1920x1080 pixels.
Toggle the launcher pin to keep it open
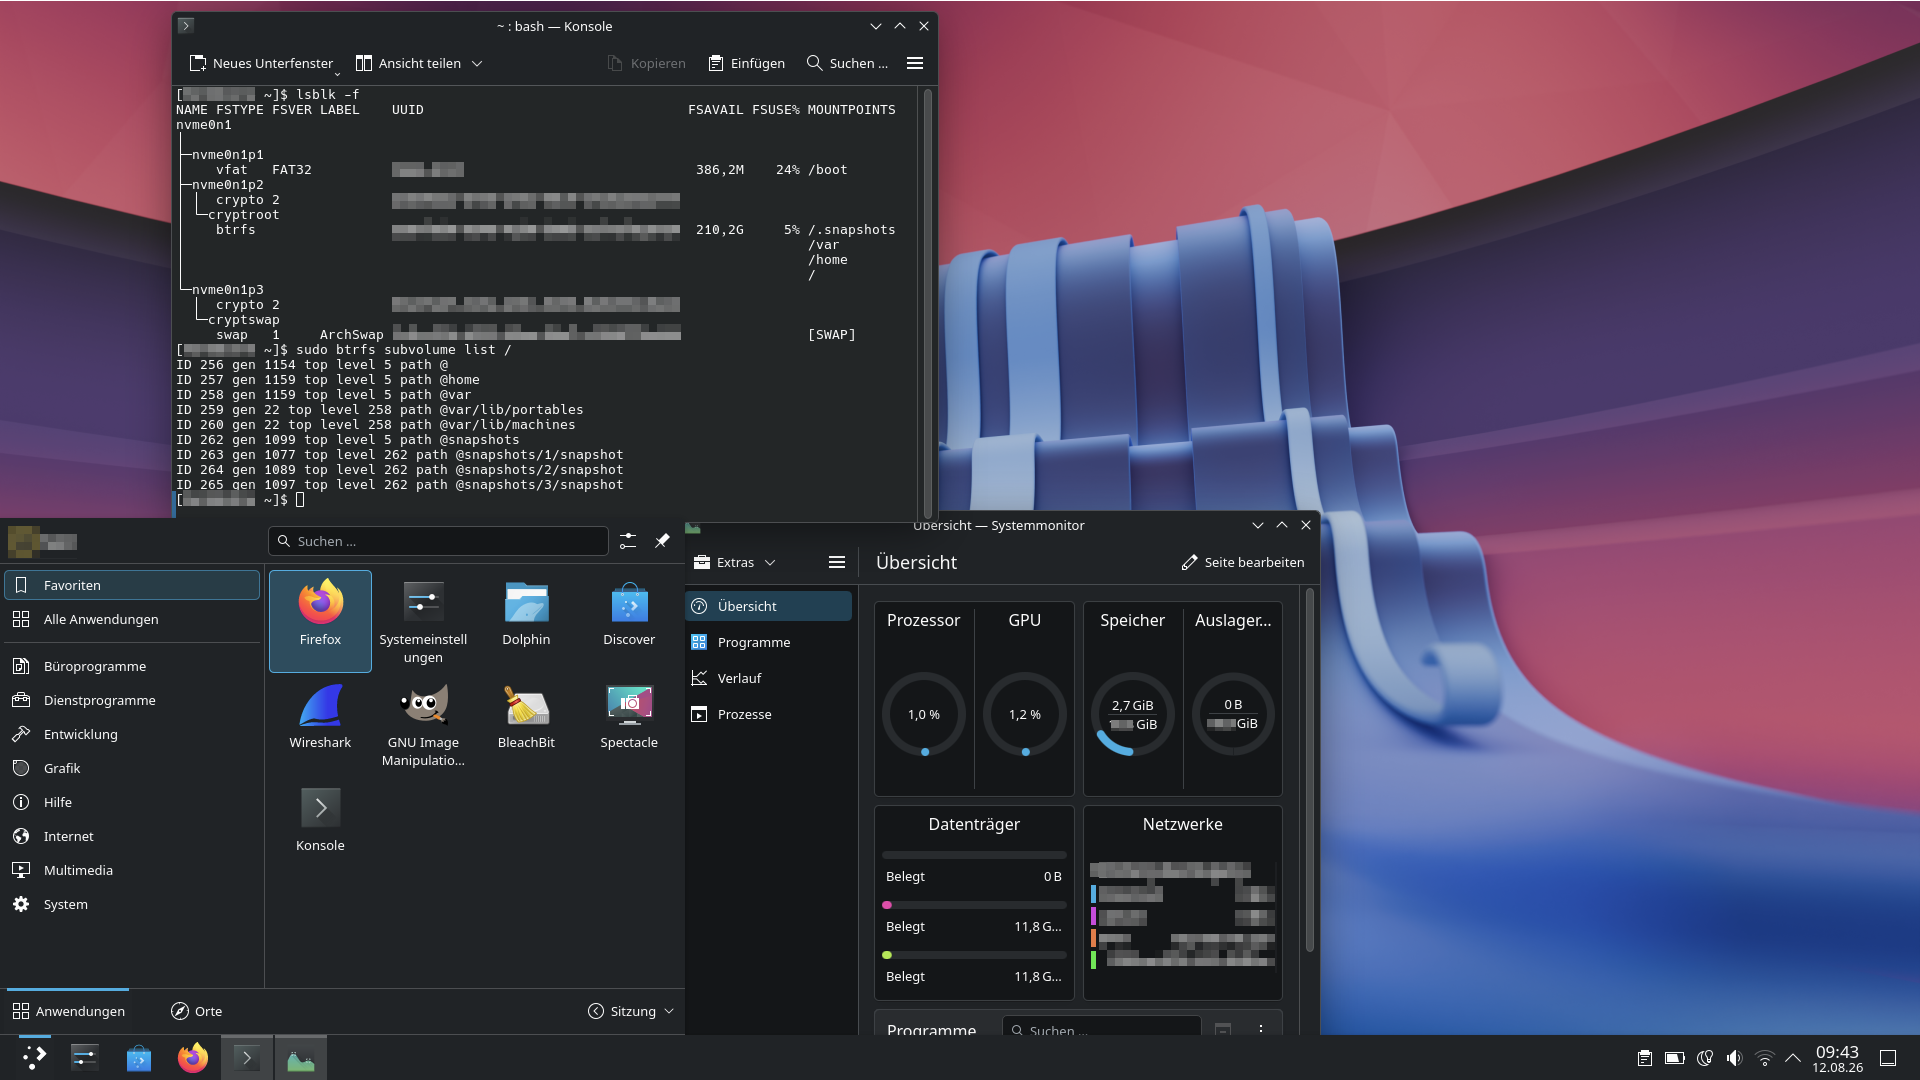662,541
